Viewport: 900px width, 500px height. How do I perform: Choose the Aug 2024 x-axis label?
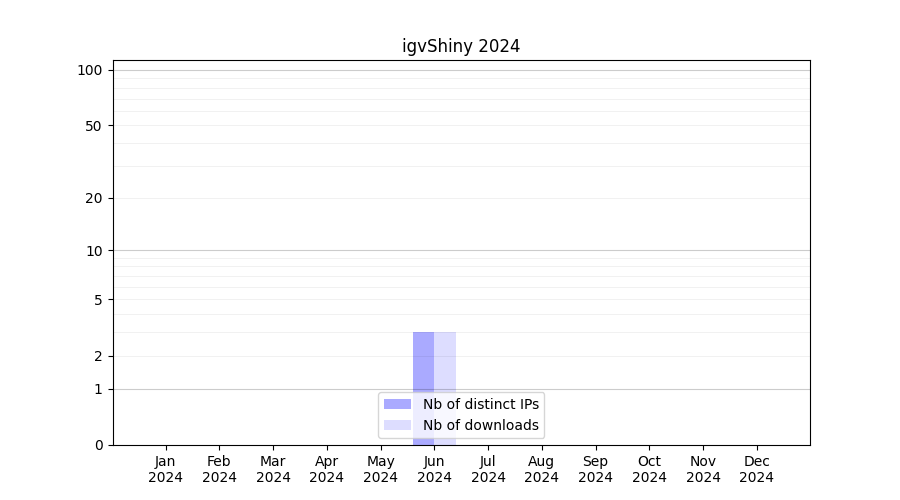(x=541, y=469)
